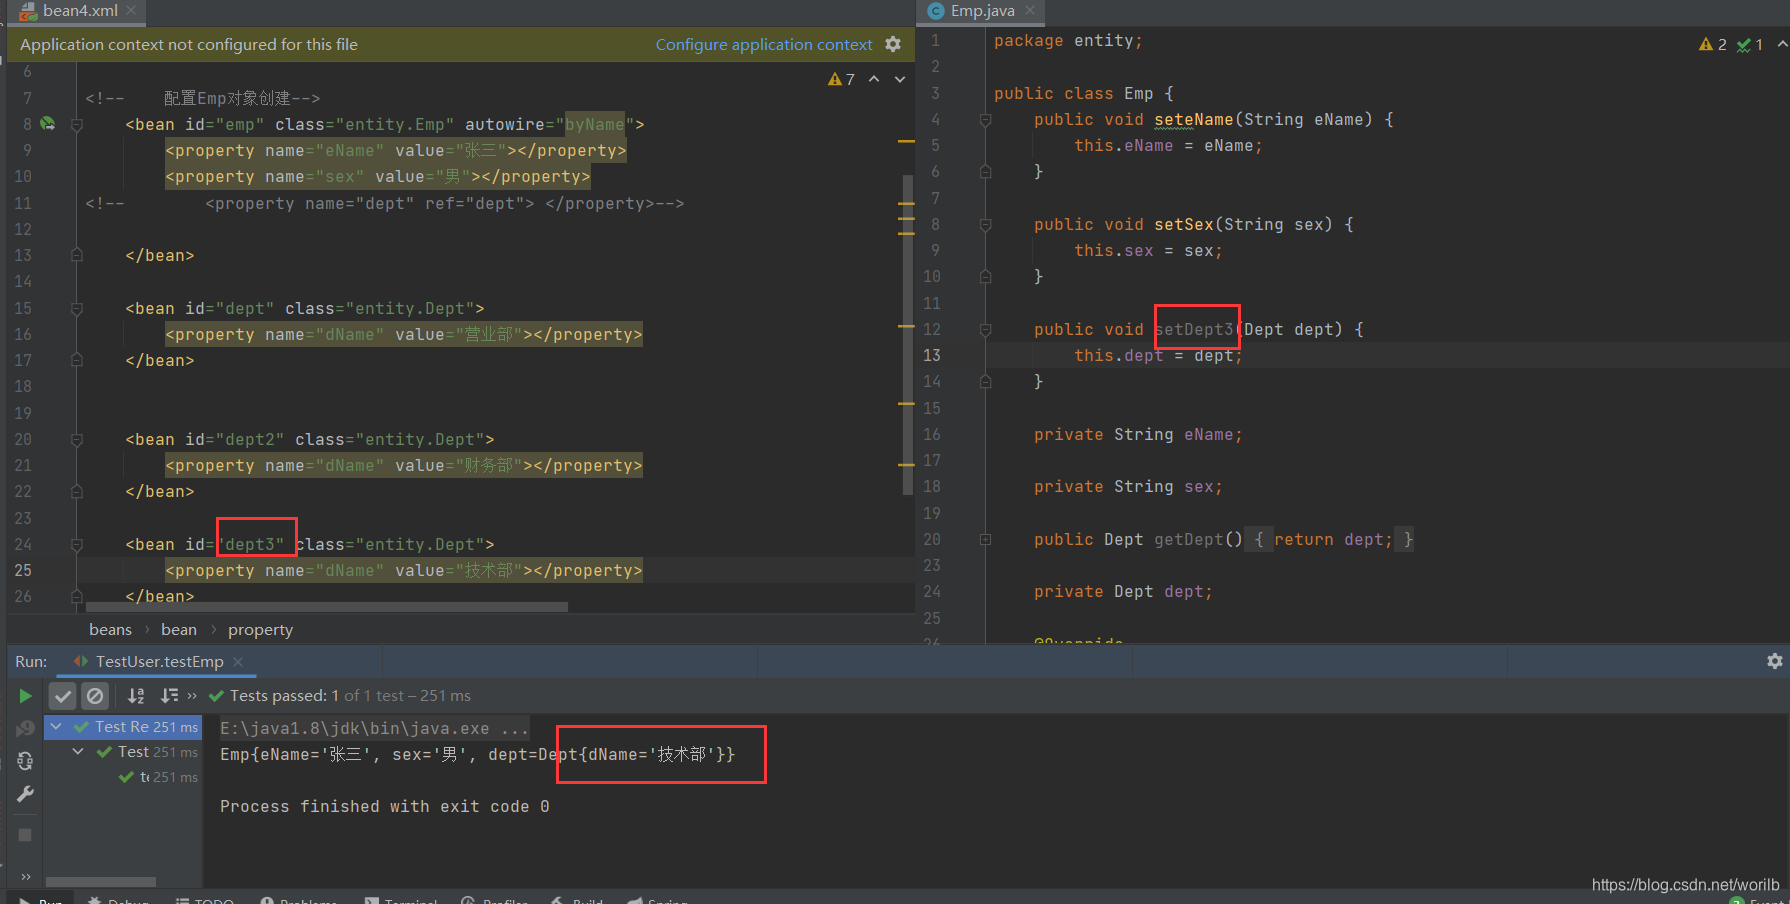
Task: Toggle Show Passed tests button
Action: click(x=63, y=696)
